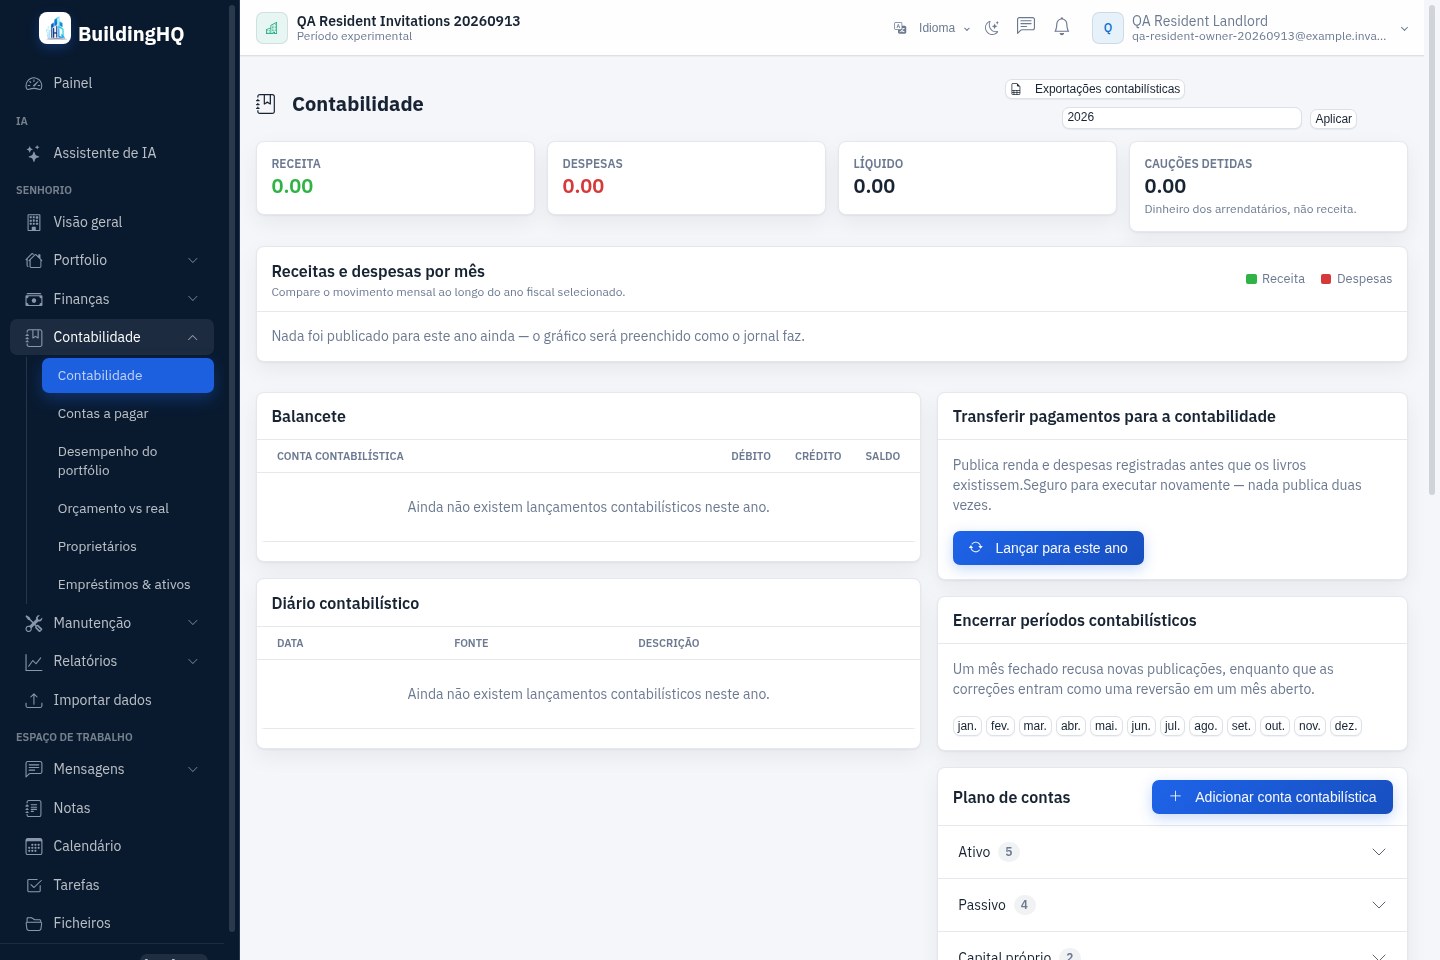
Task: Click the workspace chart icon in header
Action: [x=272, y=28]
